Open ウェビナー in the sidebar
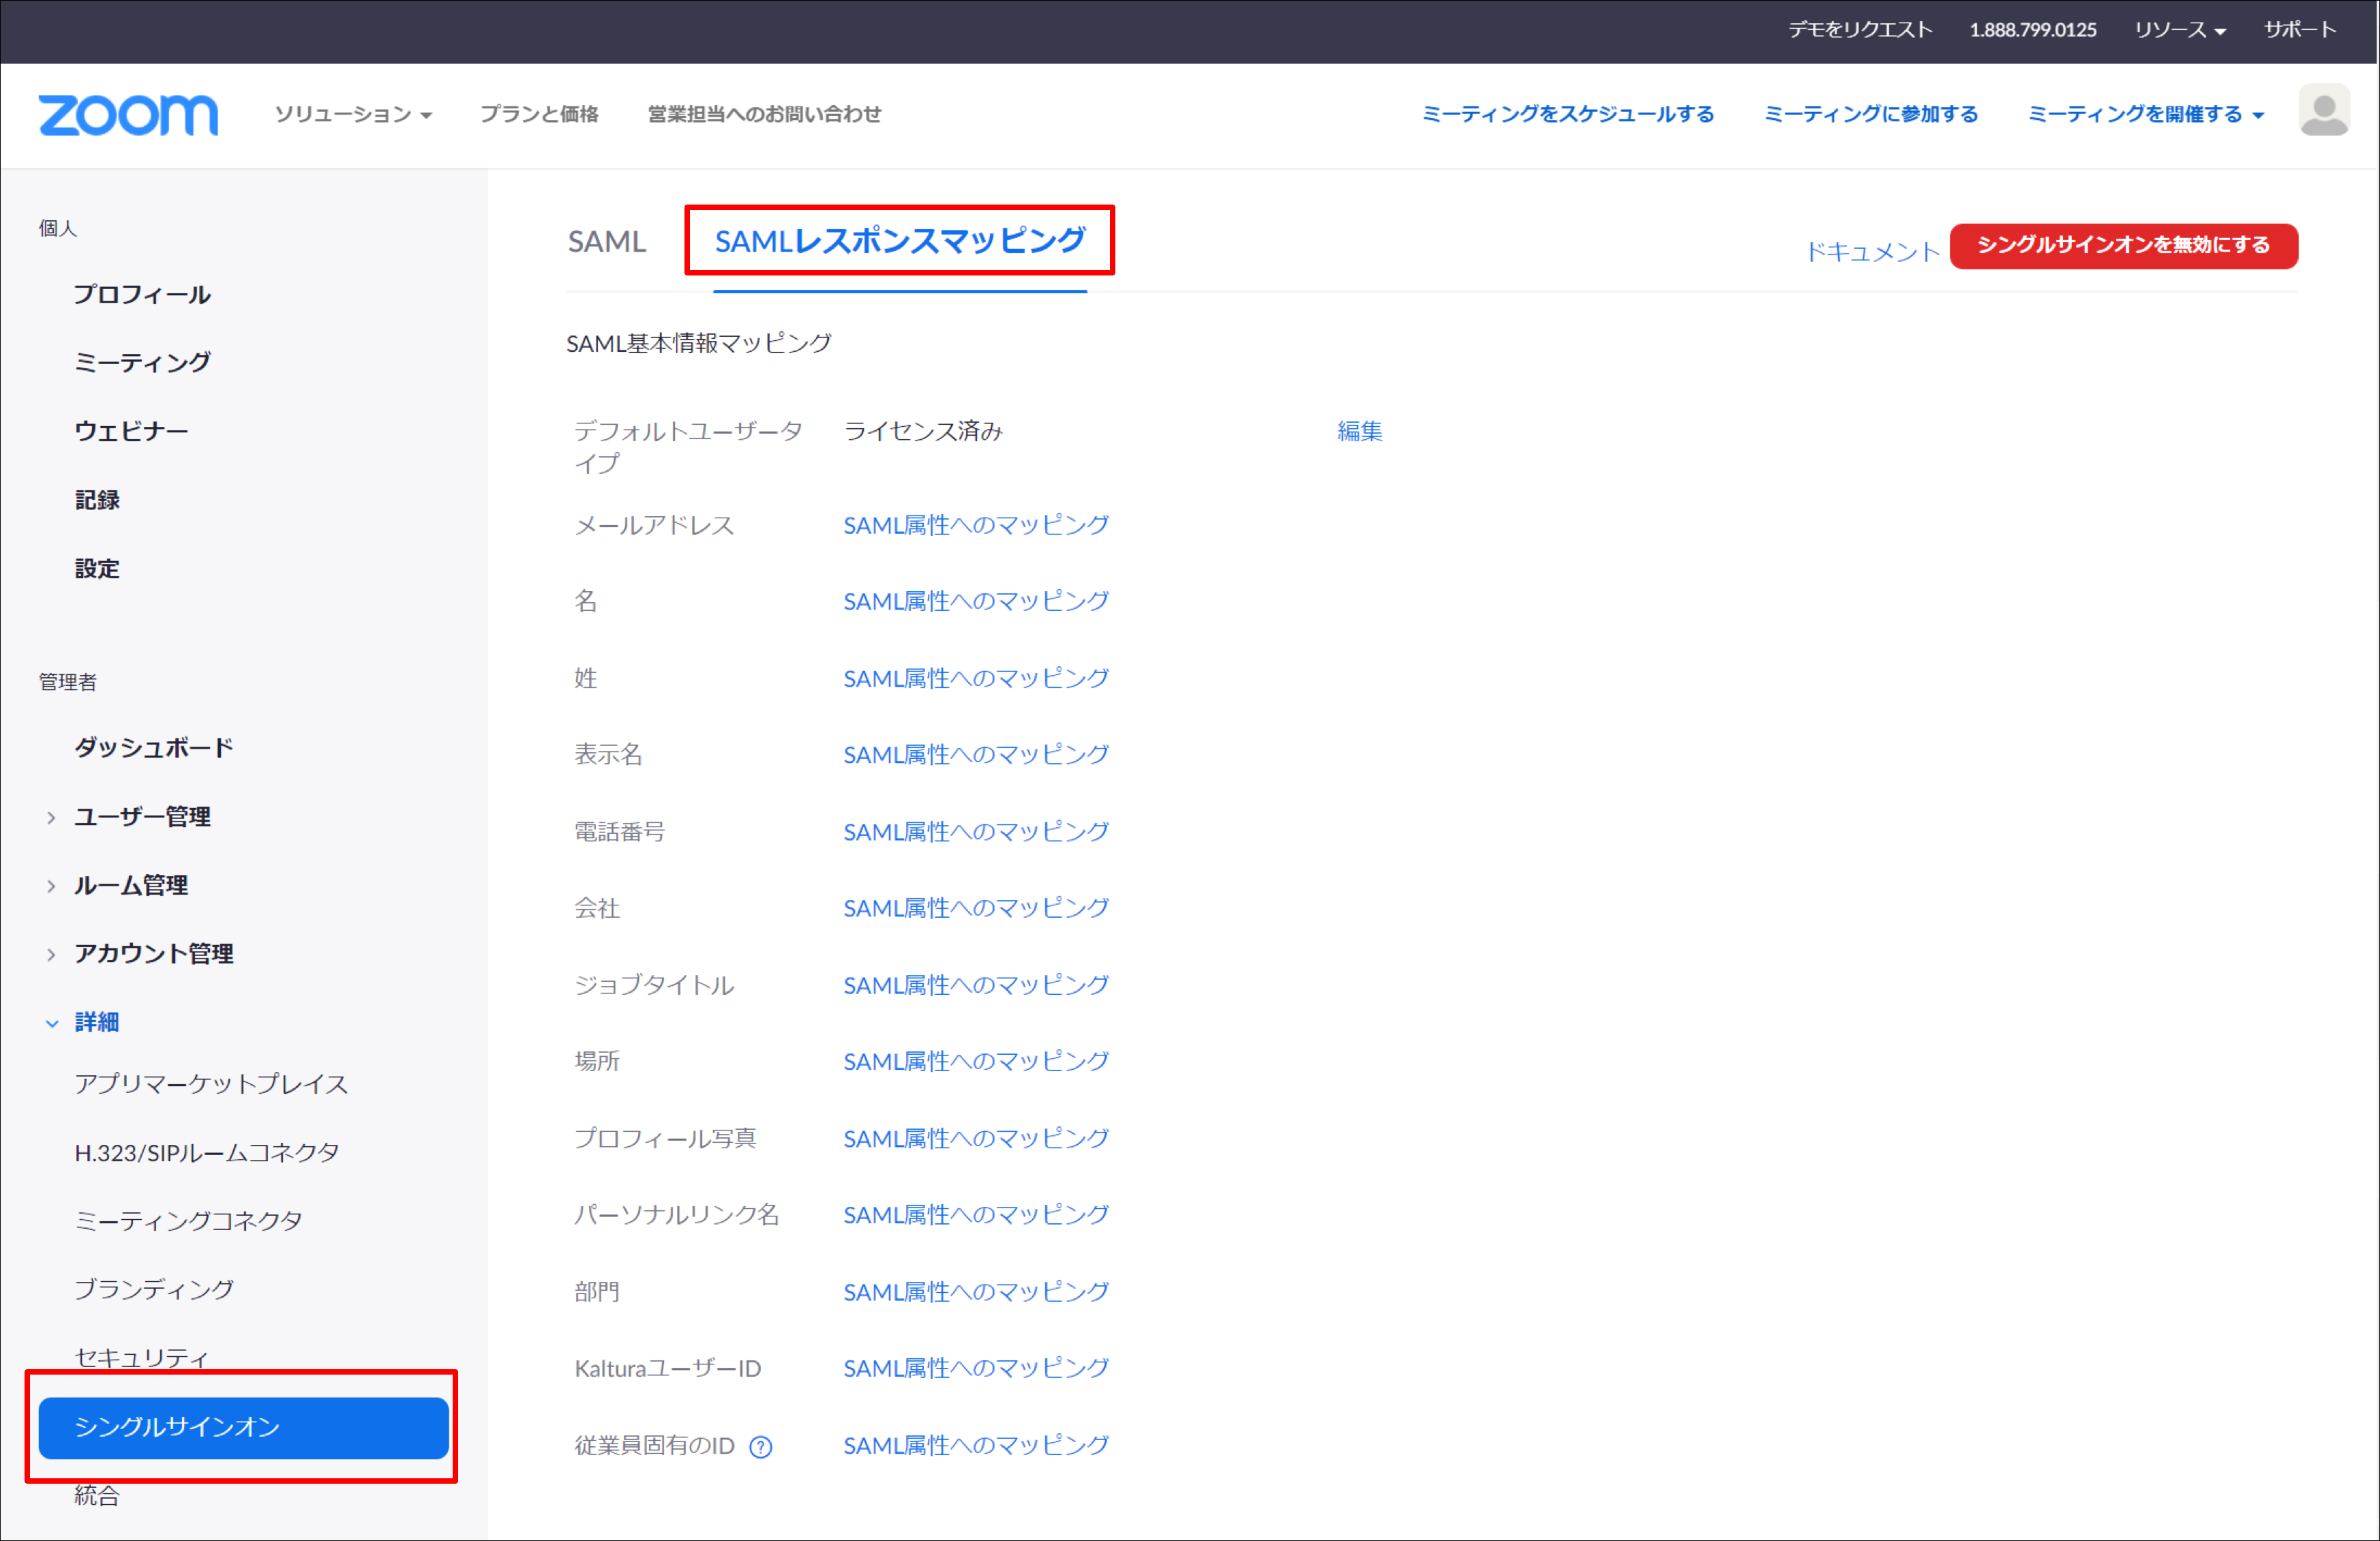Viewport: 2380px width, 1541px height. point(131,431)
